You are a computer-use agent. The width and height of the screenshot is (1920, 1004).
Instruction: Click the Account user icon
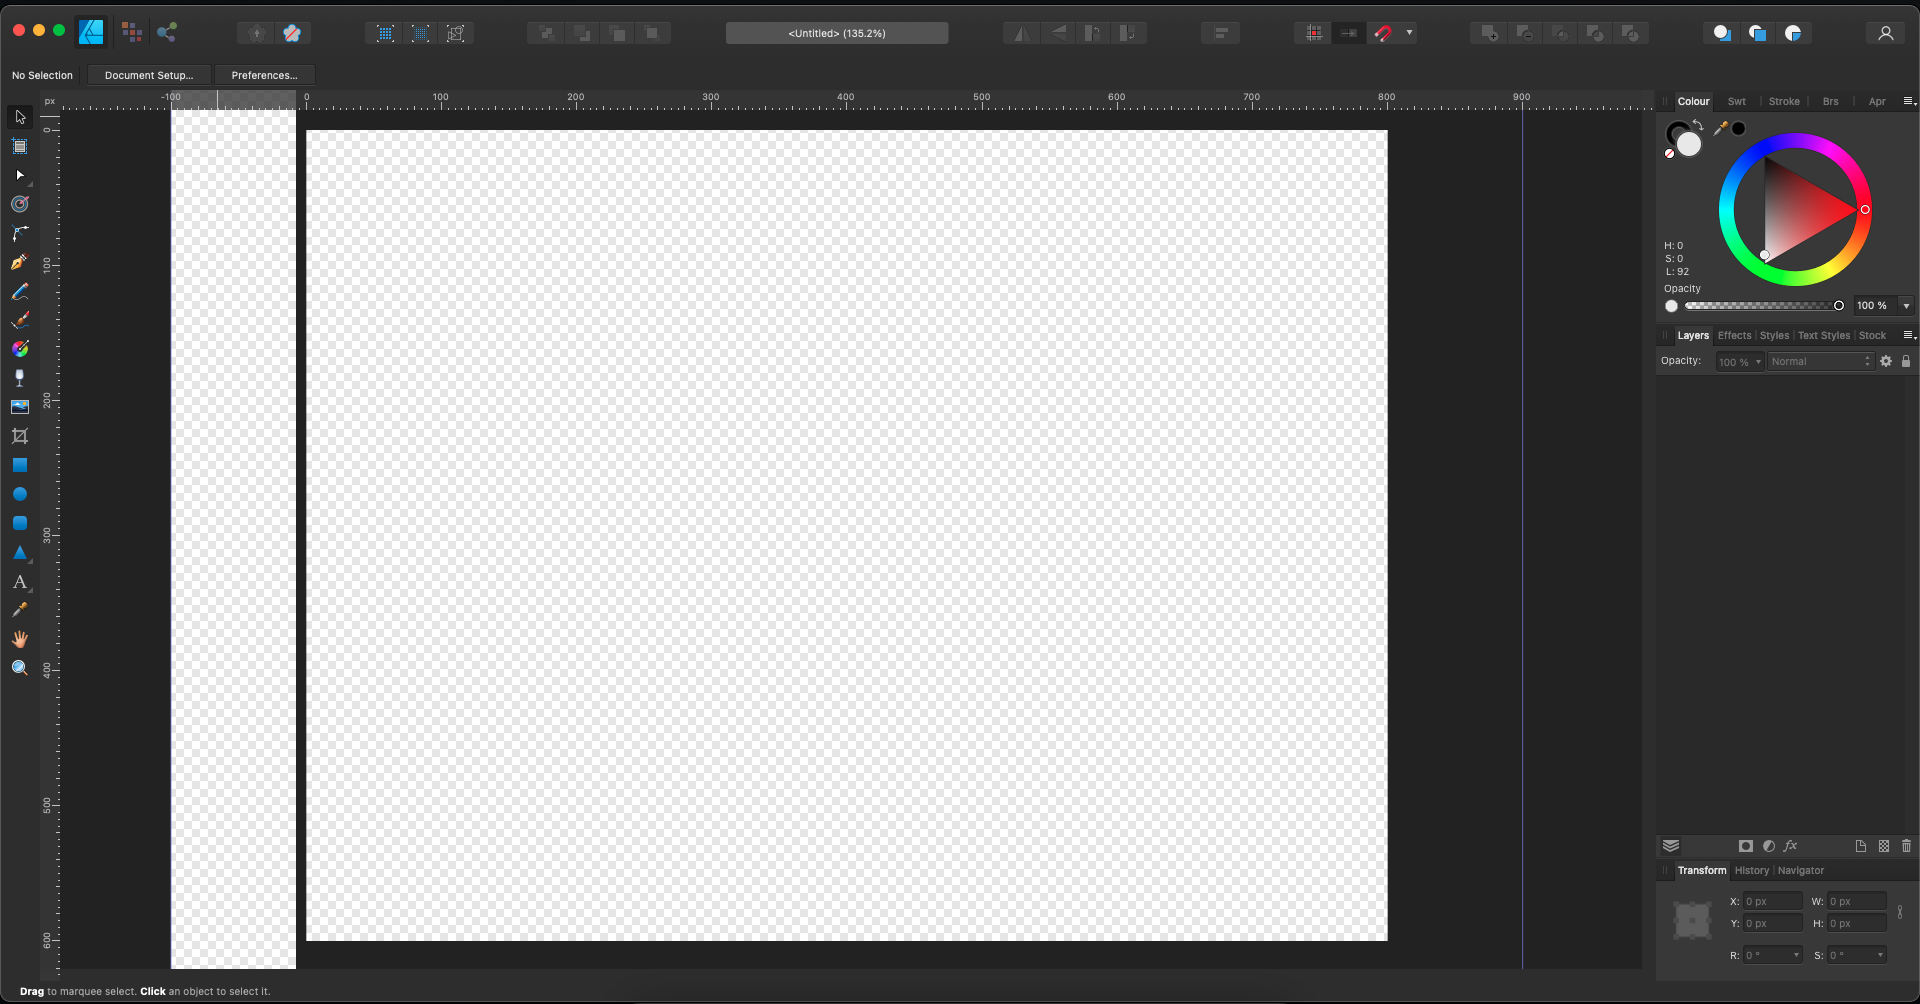pyautogui.click(x=1886, y=33)
